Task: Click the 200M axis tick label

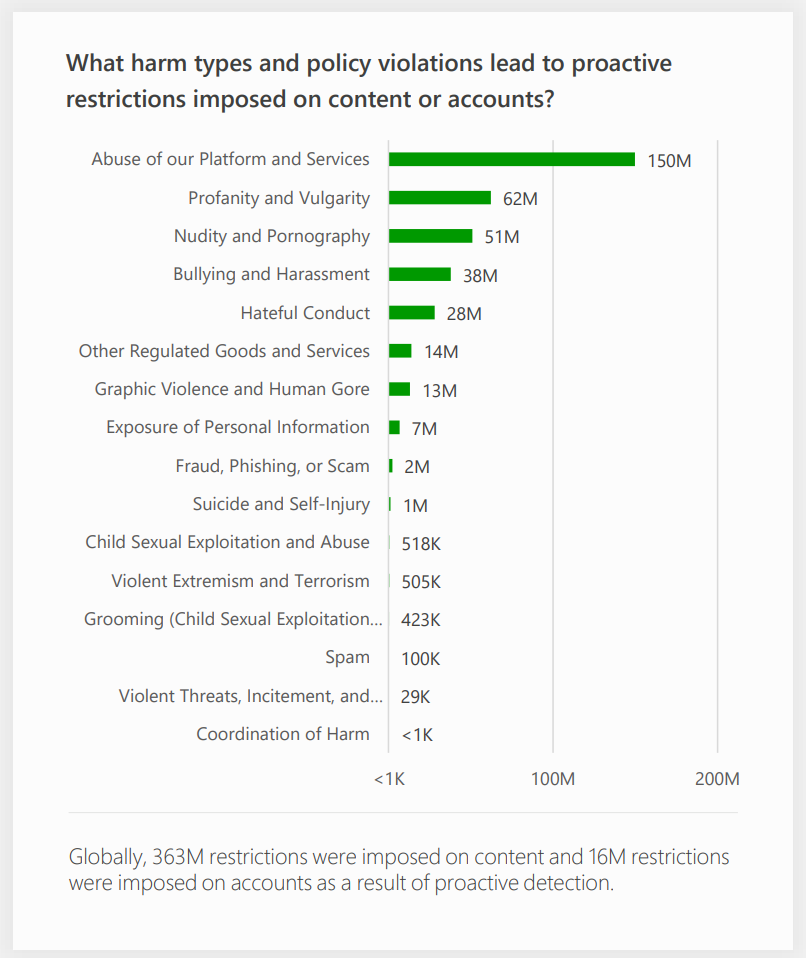Action: point(717,779)
